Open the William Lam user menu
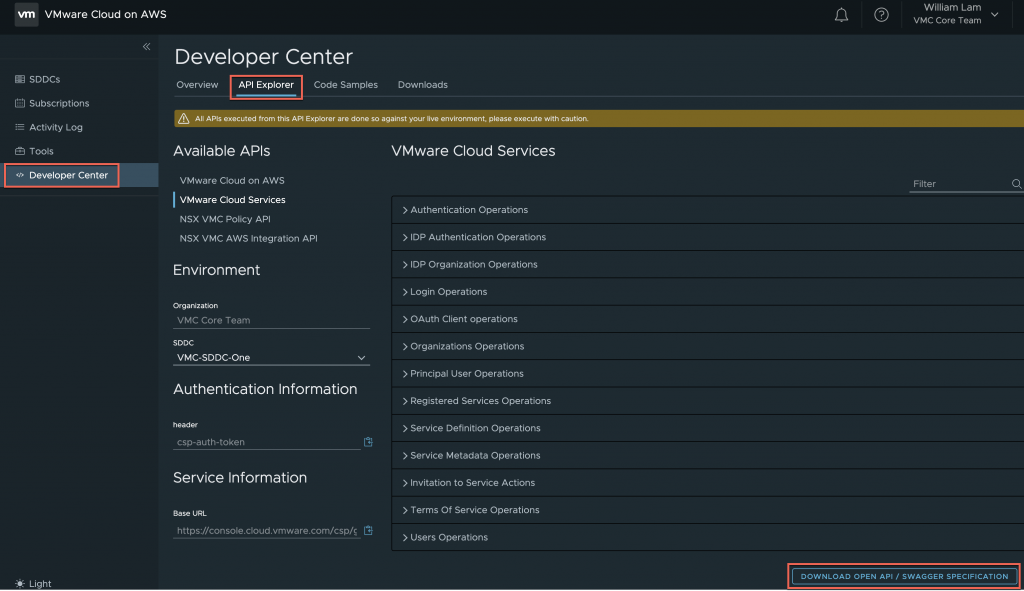 coord(958,15)
